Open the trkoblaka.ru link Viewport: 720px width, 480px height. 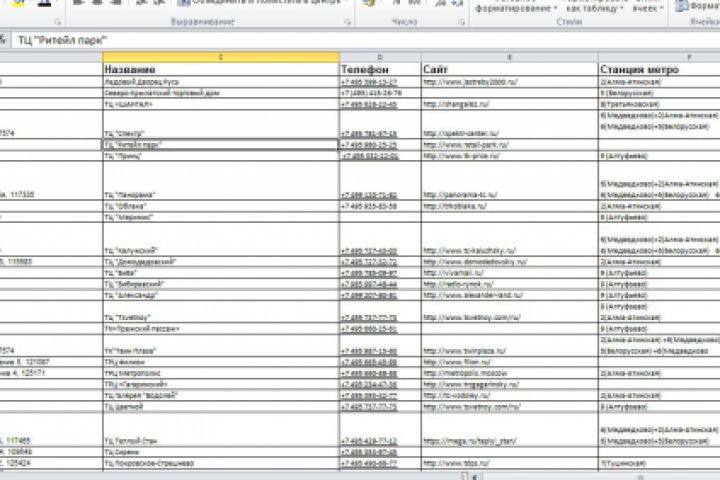coord(454,206)
